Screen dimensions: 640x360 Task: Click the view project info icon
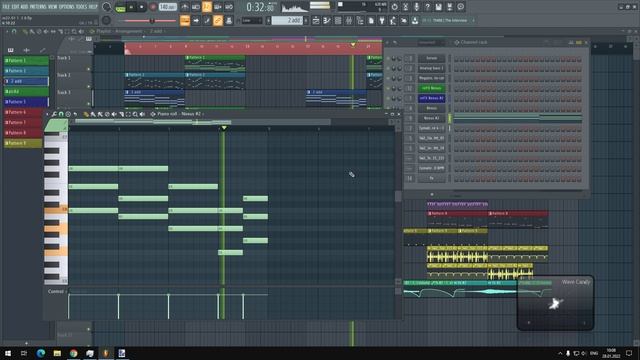point(460,7)
